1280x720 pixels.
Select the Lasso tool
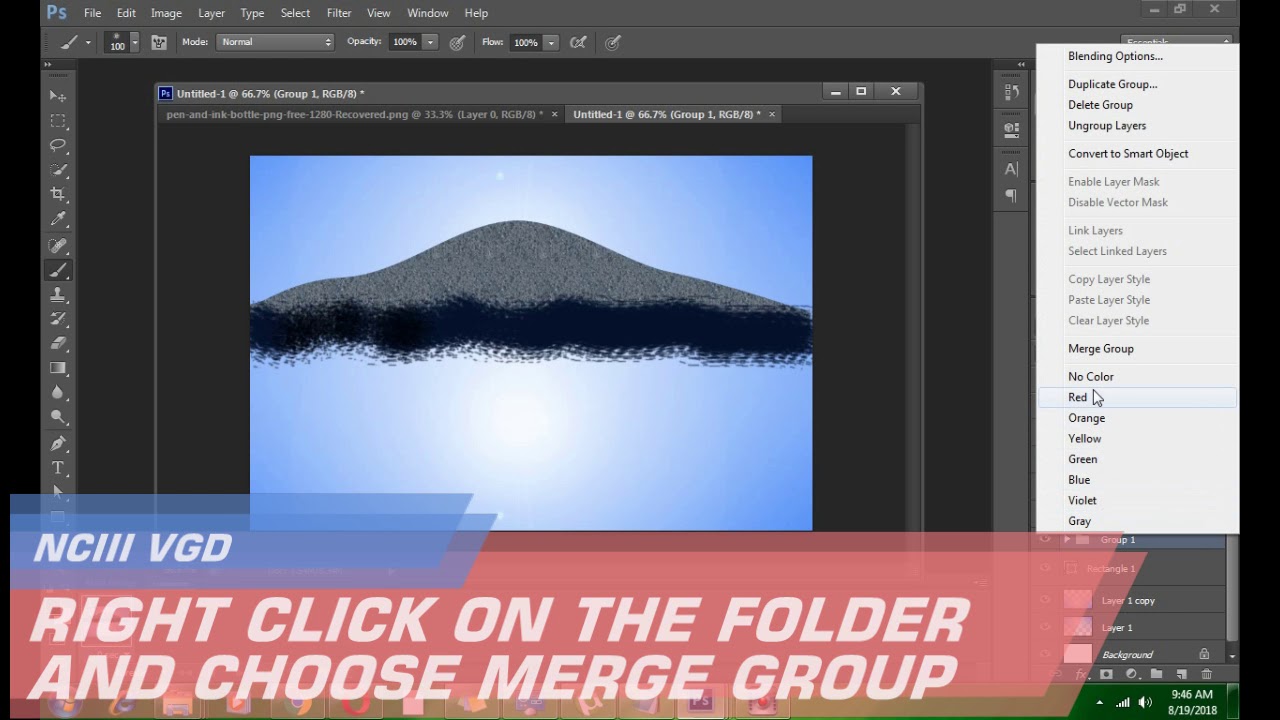58,146
